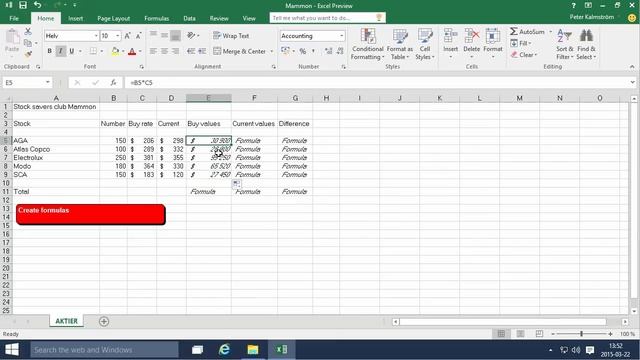This screenshot has height=360, width=640.
Task: Switch to the Insert tab
Action: coord(76,18)
